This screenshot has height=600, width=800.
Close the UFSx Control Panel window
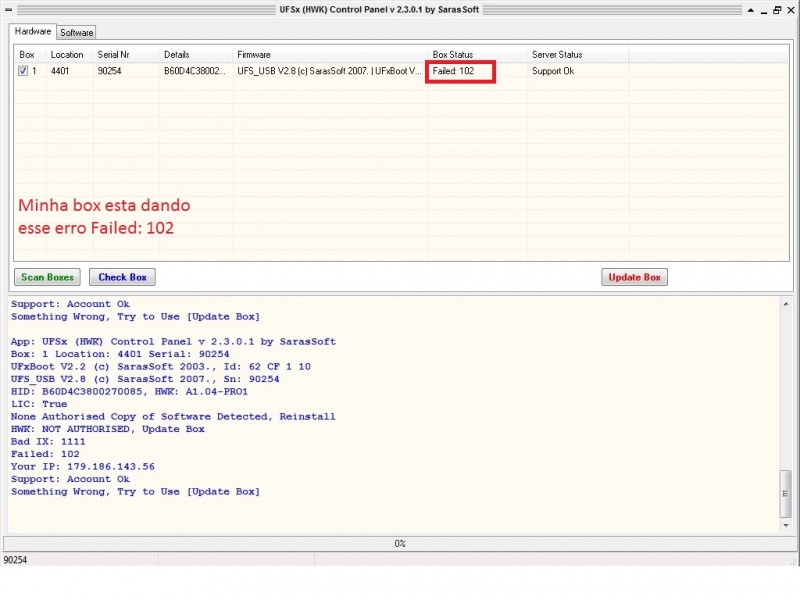(791, 10)
